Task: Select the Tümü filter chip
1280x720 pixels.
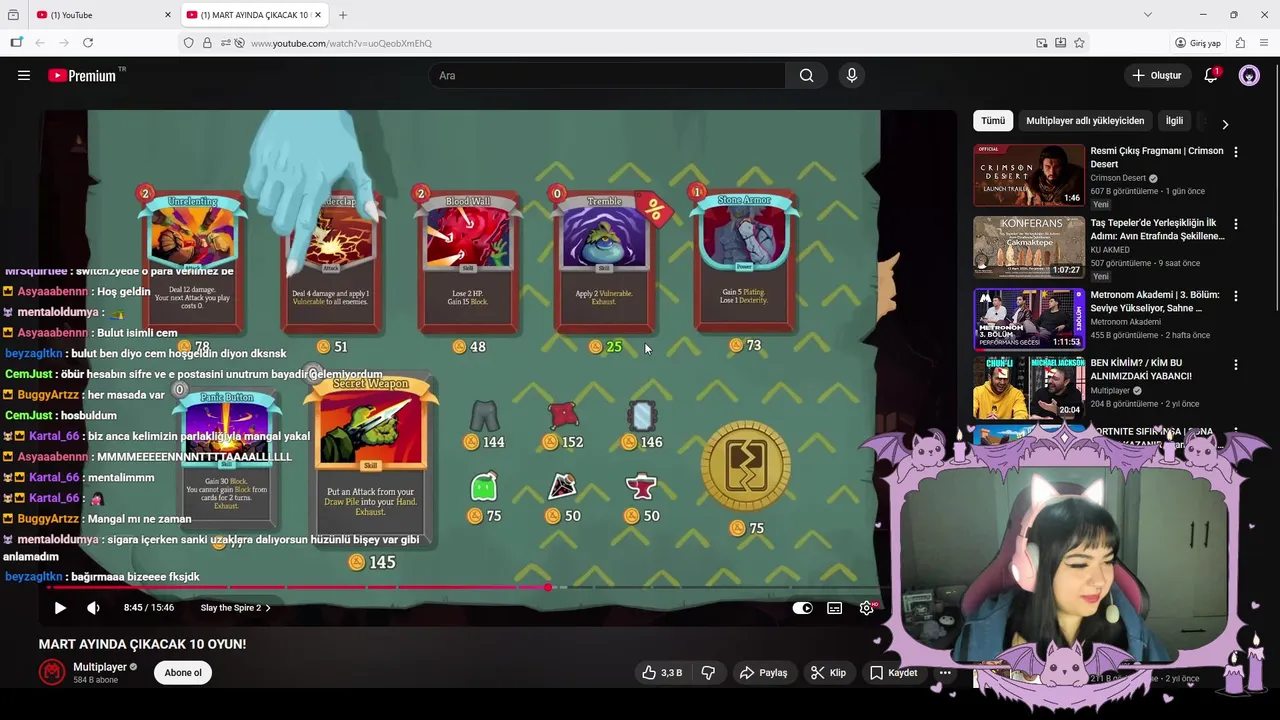Action: pos(993,121)
